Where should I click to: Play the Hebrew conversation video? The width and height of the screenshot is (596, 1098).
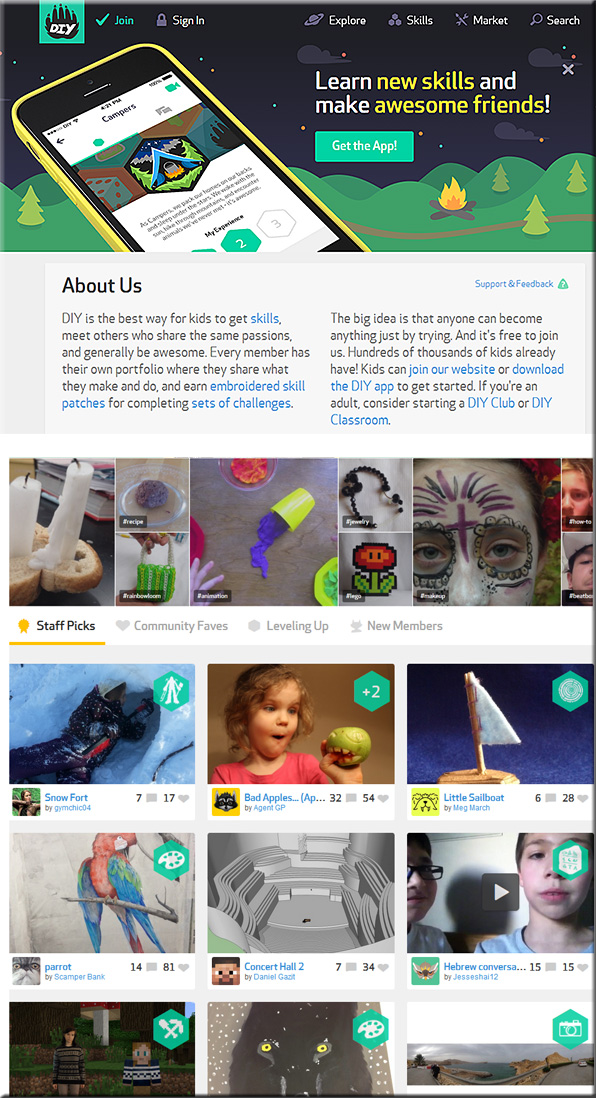[x=500, y=891]
